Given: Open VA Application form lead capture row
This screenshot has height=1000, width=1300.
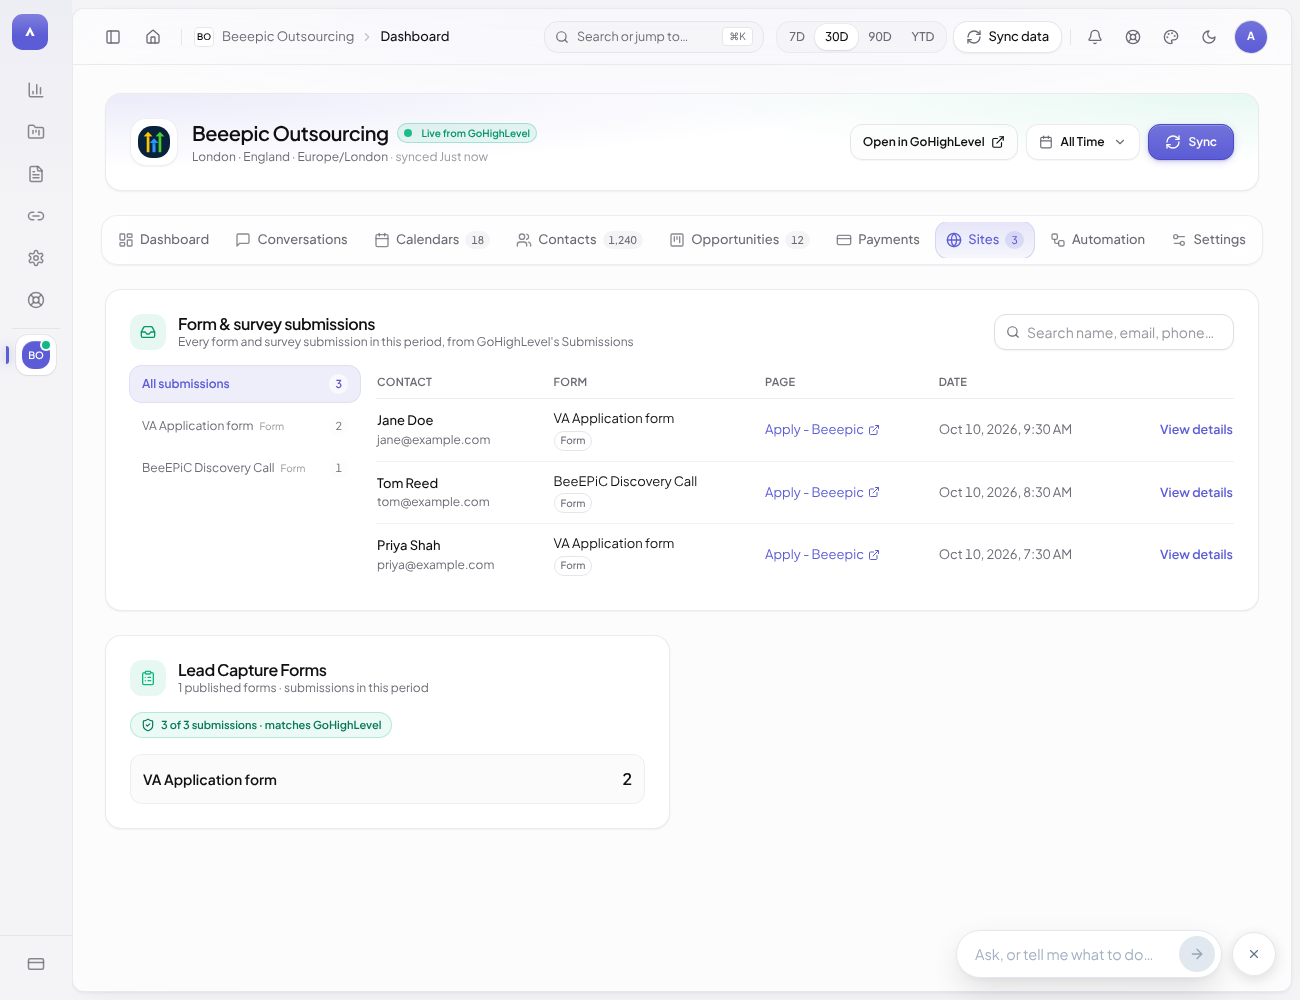Looking at the screenshot, I should tap(387, 779).
